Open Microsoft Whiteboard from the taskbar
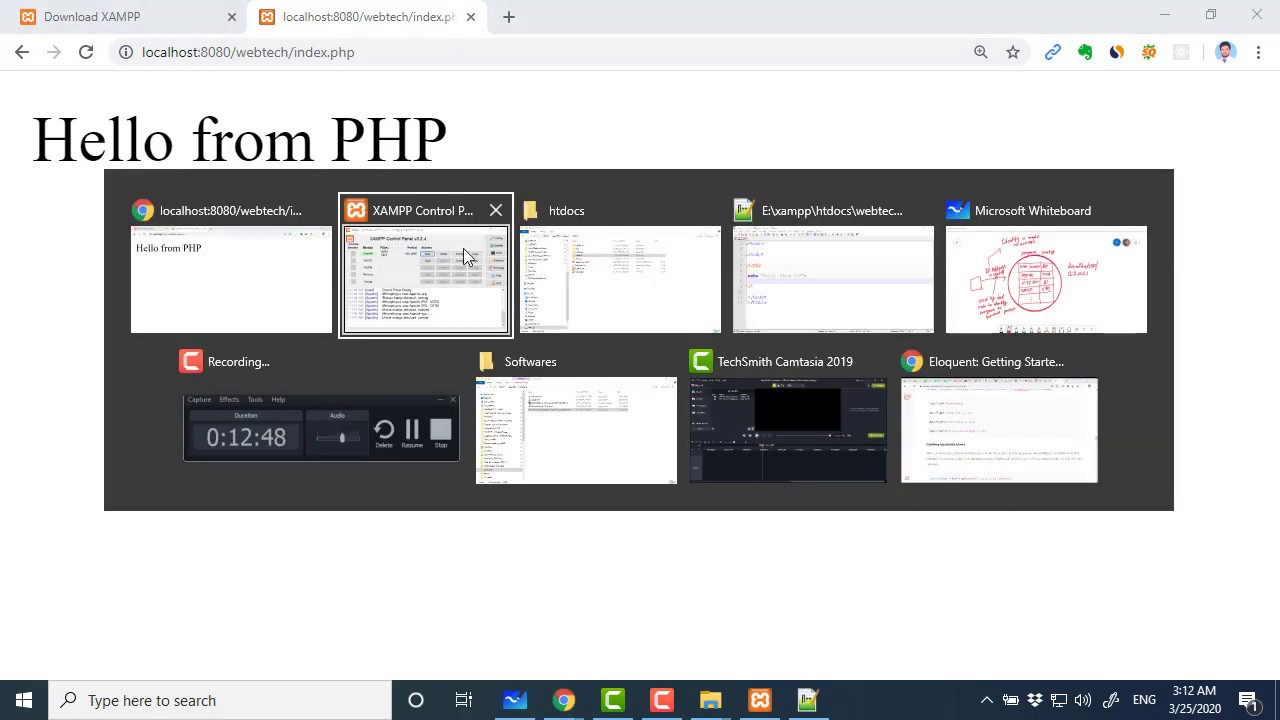The width and height of the screenshot is (1280, 720). pos(515,700)
